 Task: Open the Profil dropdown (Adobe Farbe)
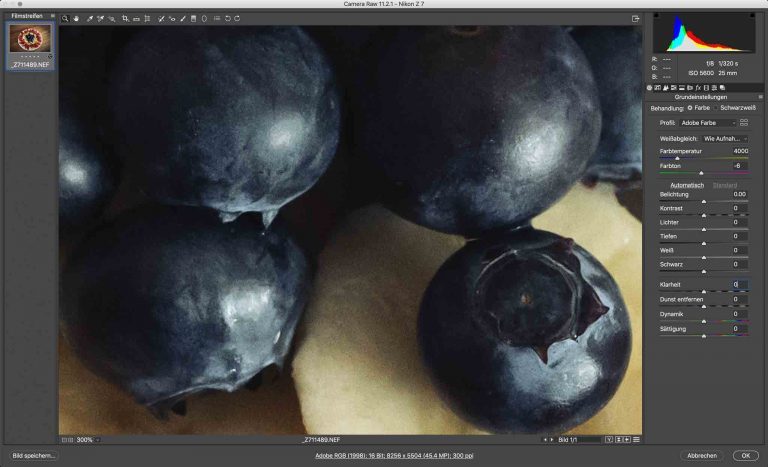click(708, 123)
